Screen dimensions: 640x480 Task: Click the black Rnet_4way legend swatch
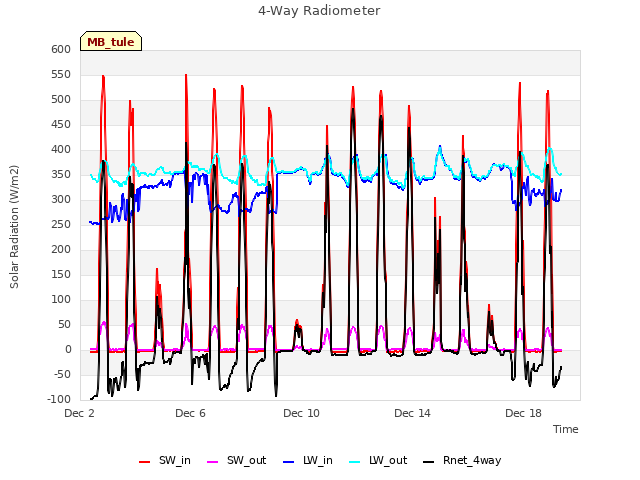[x=429, y=462]
